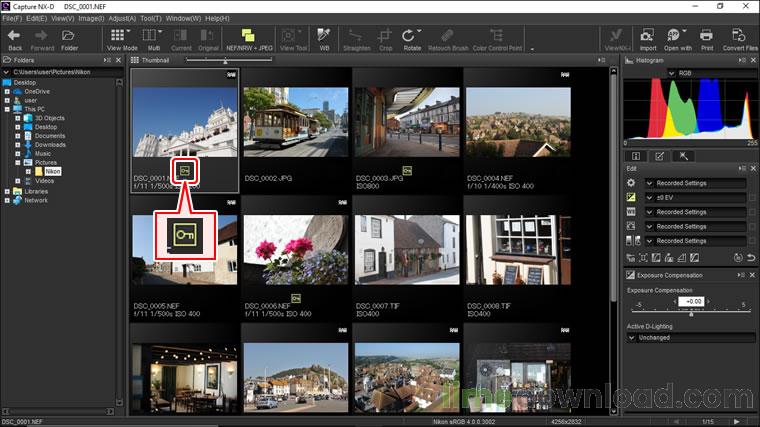Image resolution: width=760 pixels, height=427 pixels.
Task: Toggle the checkbox beside ±0 EV setting
Action: 752,198
